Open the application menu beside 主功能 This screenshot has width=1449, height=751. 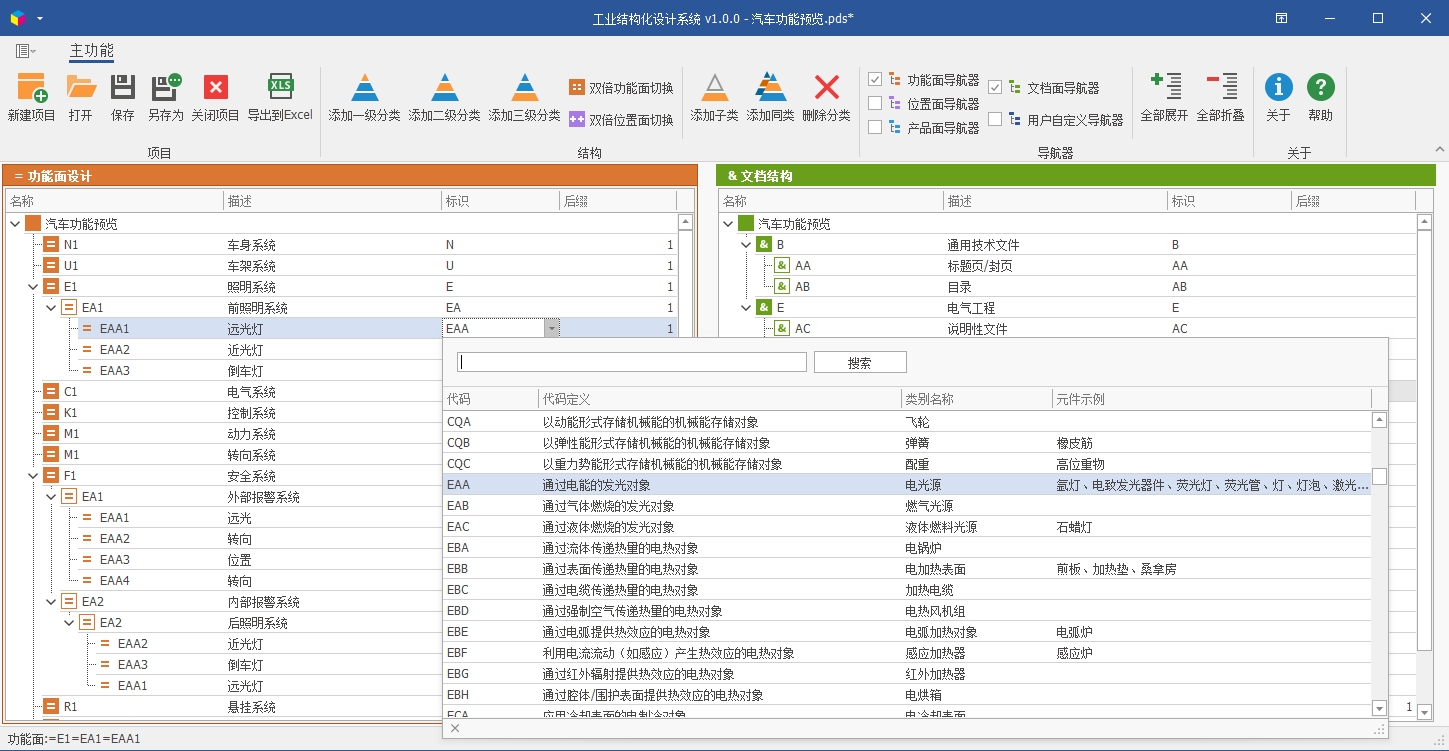point(25,51)
